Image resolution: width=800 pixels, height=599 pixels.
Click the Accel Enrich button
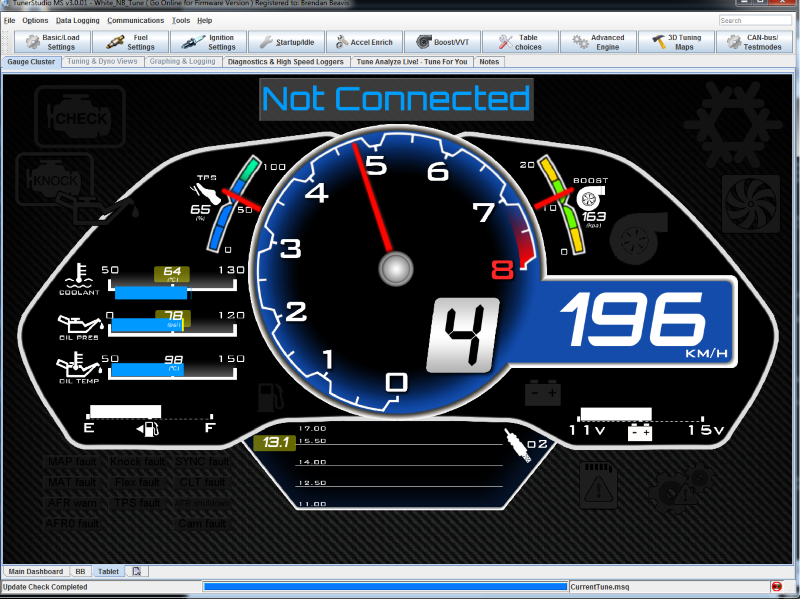click(x=365, y=42)
